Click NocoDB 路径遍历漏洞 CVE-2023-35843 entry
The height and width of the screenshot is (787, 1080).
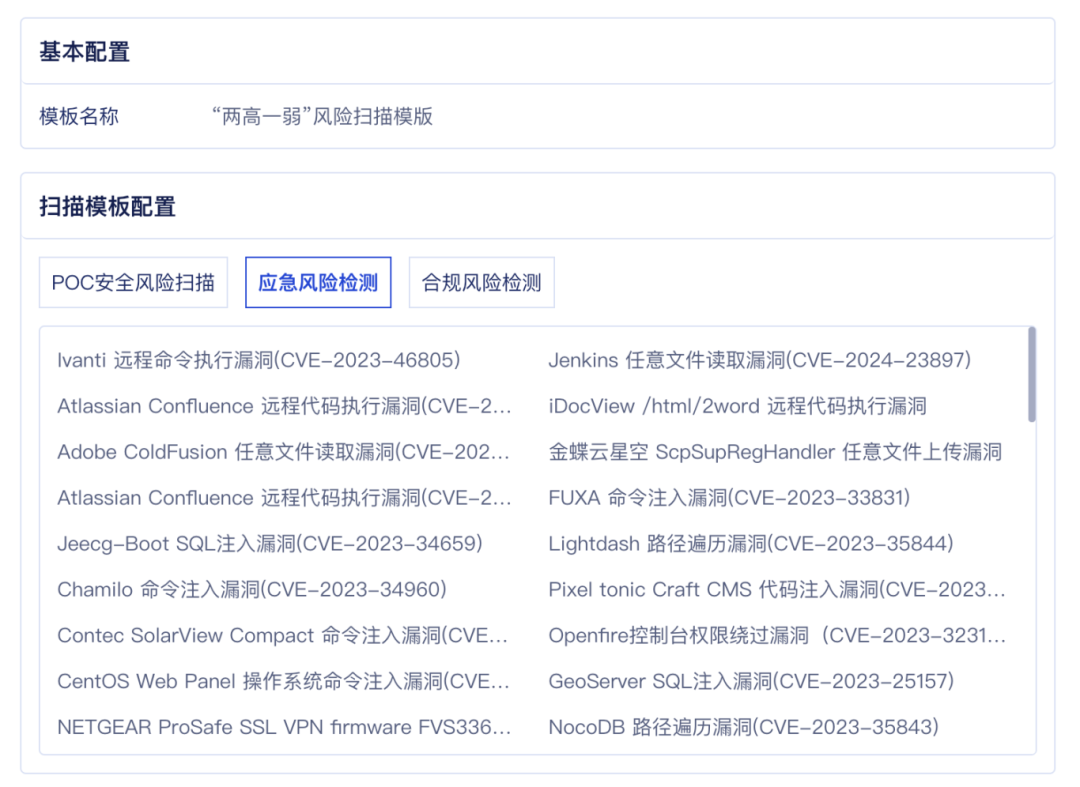[744, 728]
